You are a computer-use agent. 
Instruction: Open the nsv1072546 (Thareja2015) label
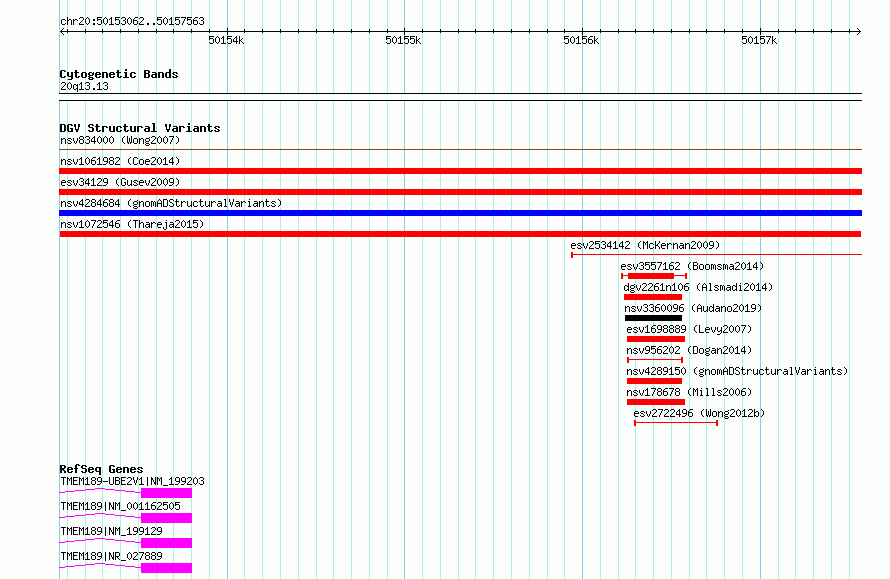coord(132,224)
